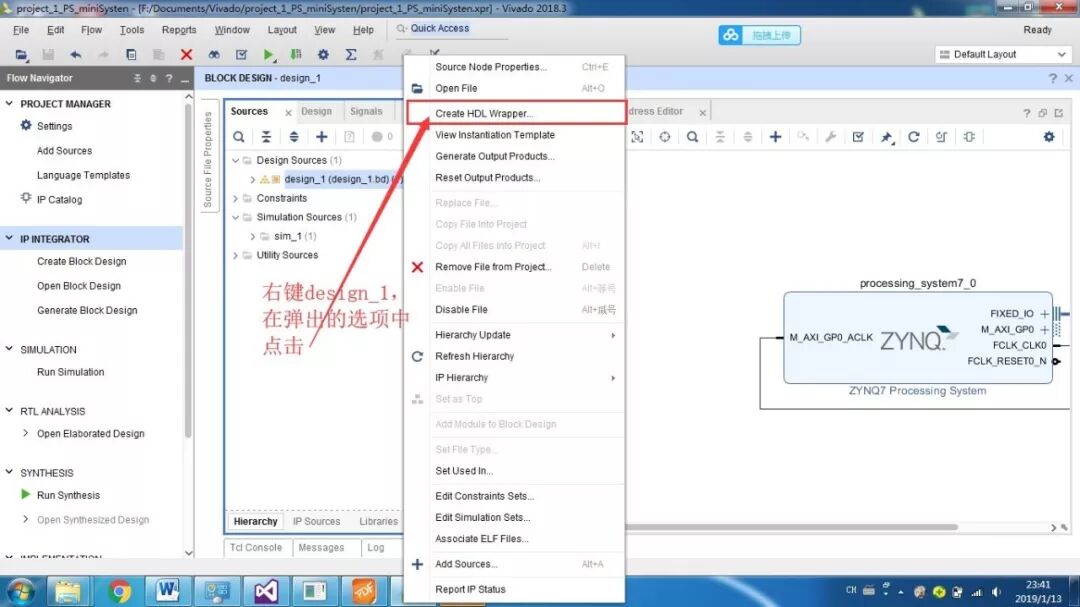Expand the Constraints folder
Image resolution: width=1080 pixels, height=607 pixels.
click(236, 198)
